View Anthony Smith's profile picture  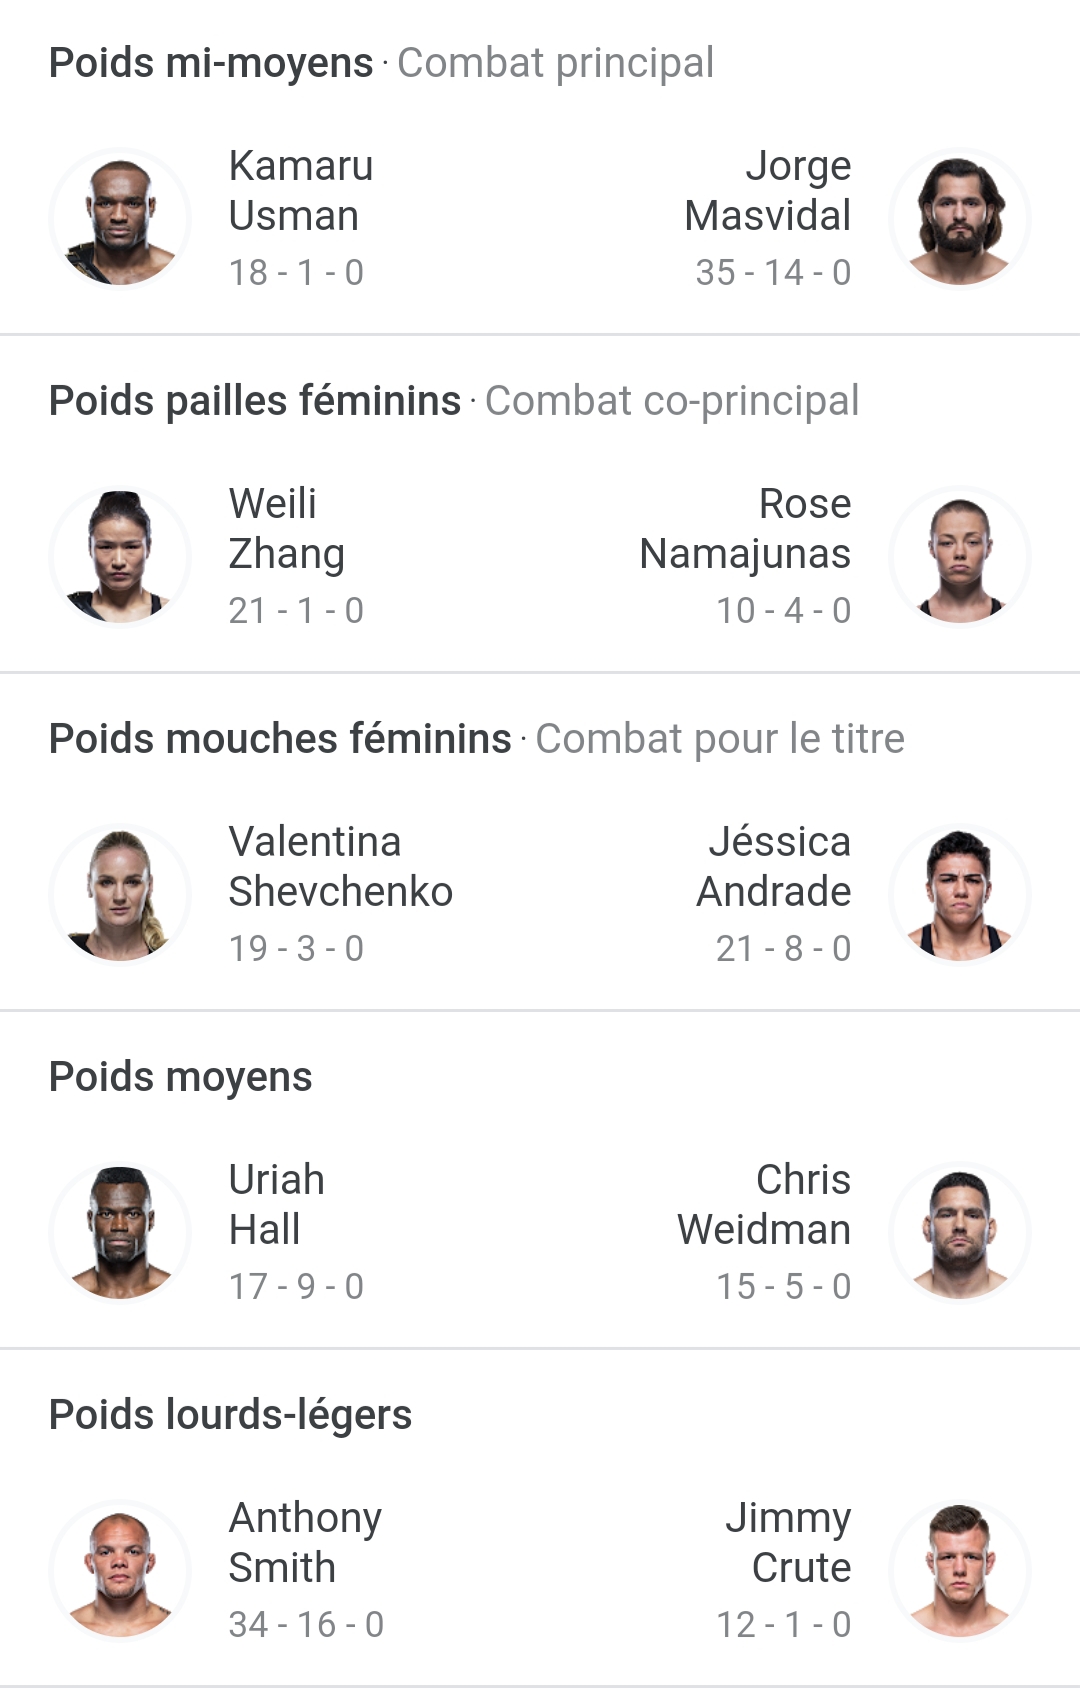tap(120, 1570)
